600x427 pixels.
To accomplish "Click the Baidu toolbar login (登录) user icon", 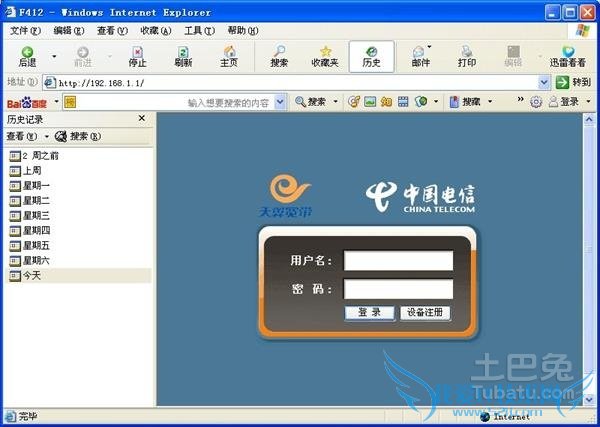I will click(563, 102).
